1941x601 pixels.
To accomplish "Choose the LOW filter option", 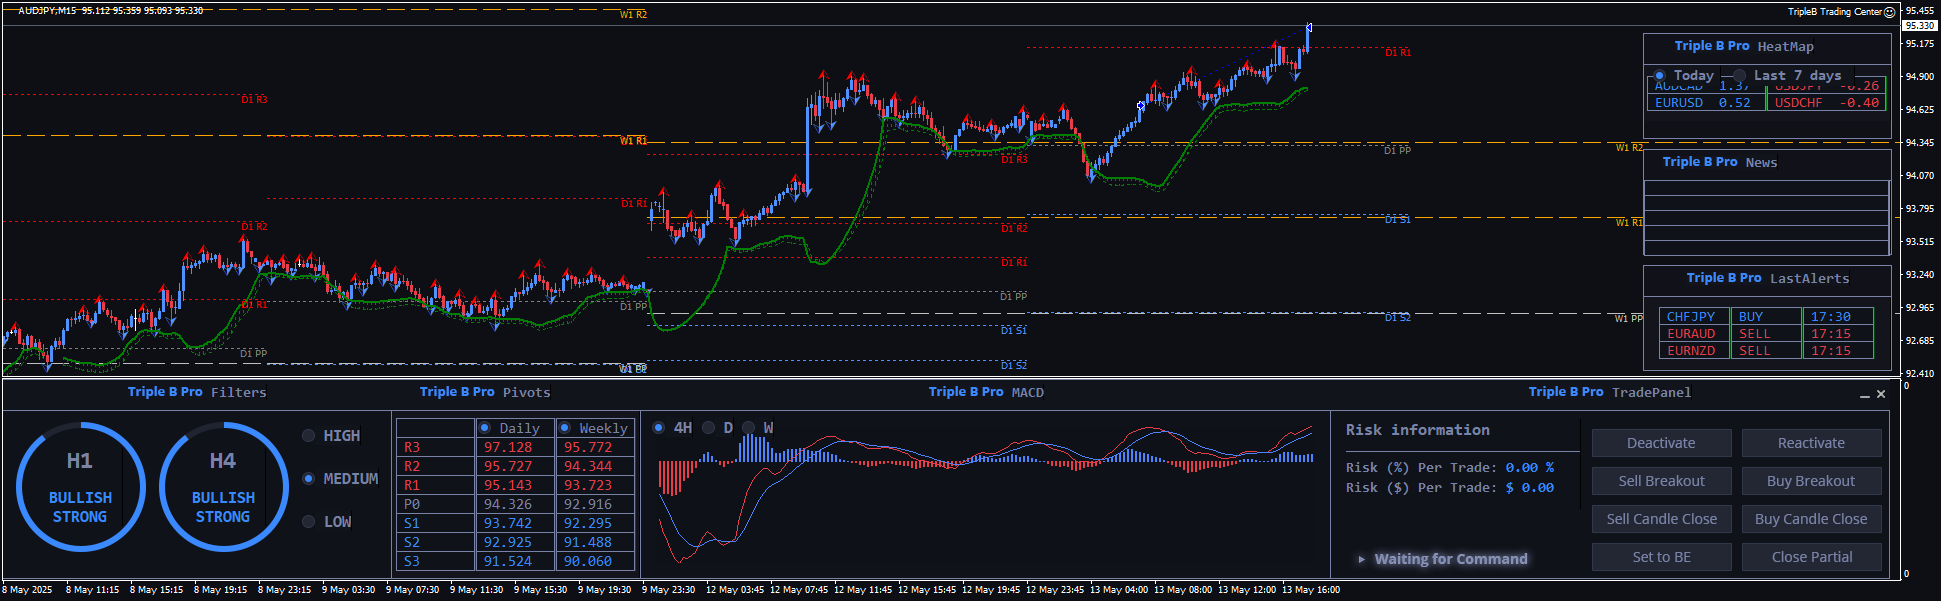I will 309,522.
